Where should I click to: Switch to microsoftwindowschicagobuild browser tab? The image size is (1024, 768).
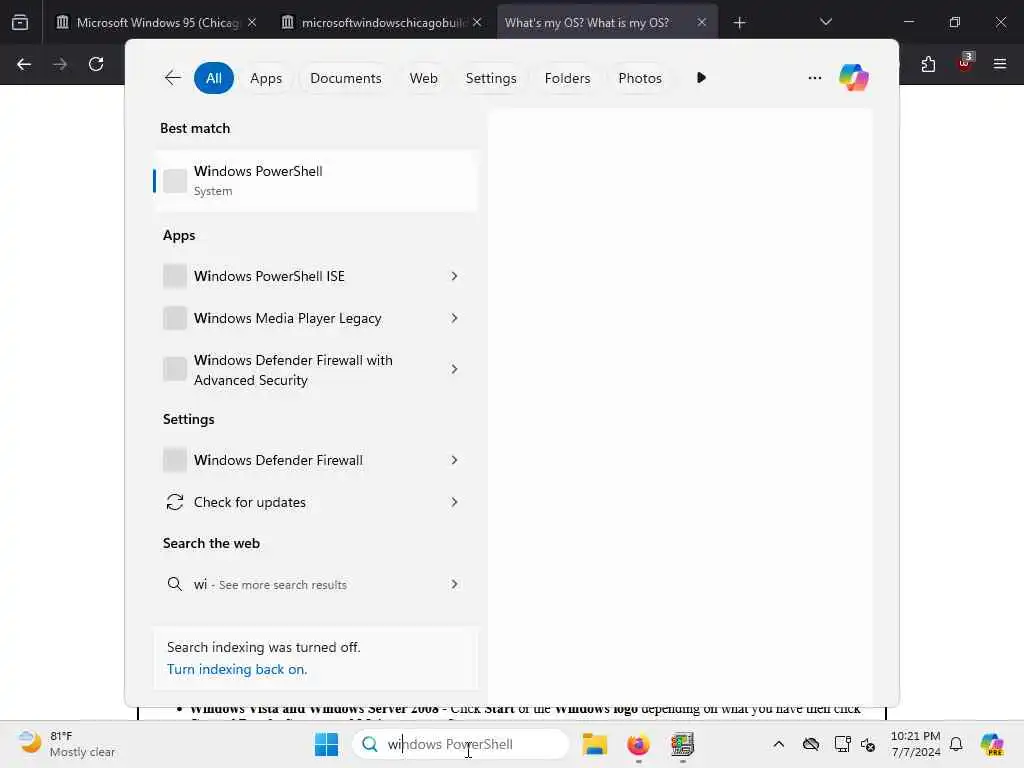coord(383,23)
